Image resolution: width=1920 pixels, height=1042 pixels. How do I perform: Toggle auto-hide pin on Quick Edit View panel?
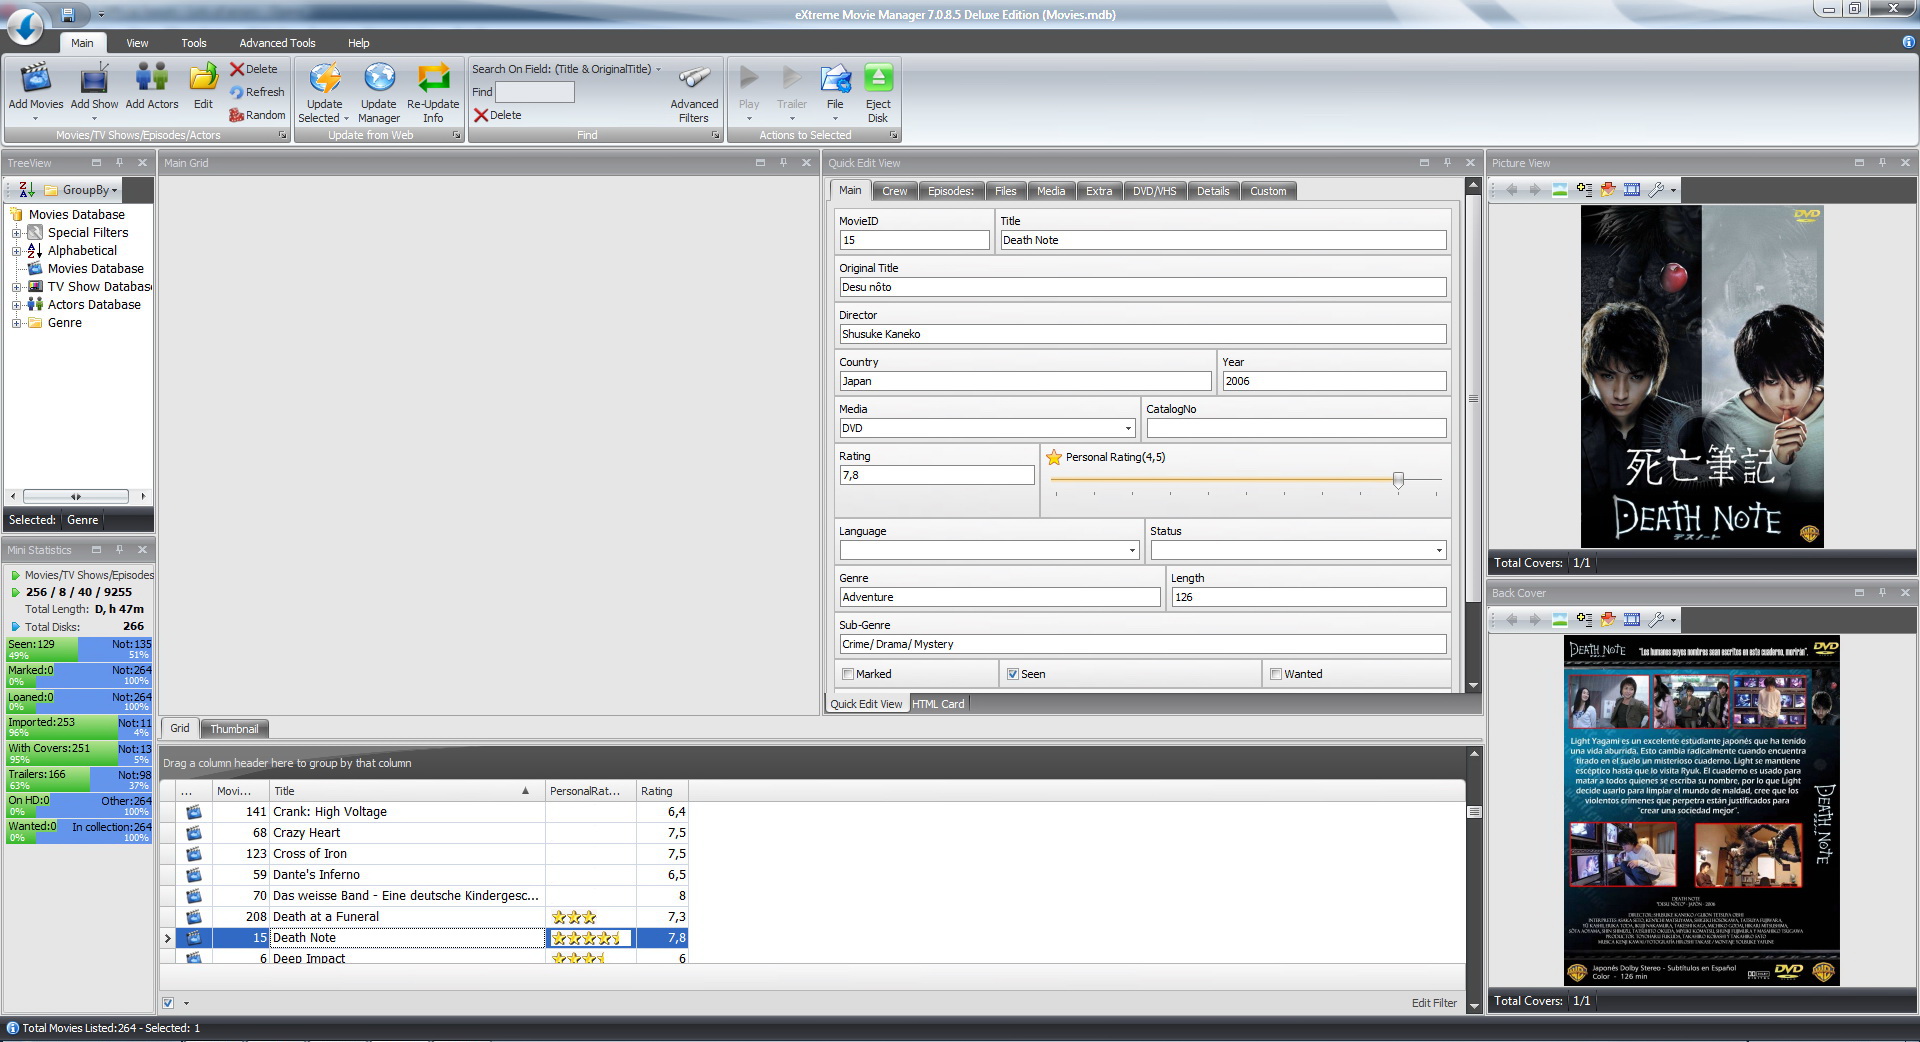tap(1447, 162)
